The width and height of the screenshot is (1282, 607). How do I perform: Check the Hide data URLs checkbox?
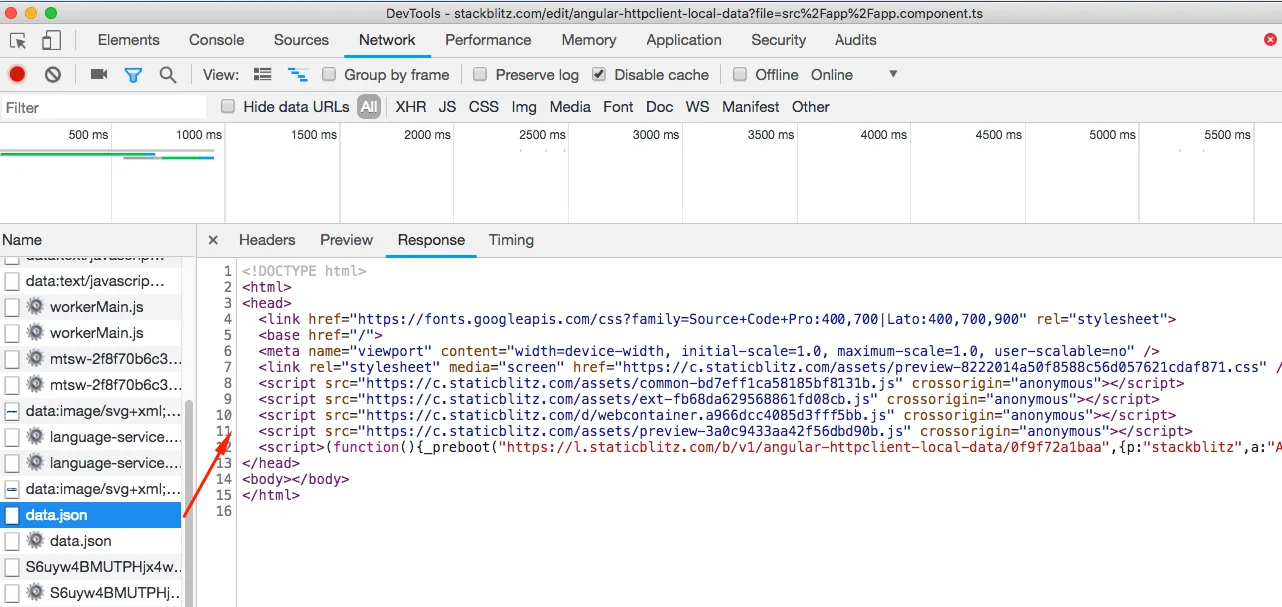tap(228, 107)
